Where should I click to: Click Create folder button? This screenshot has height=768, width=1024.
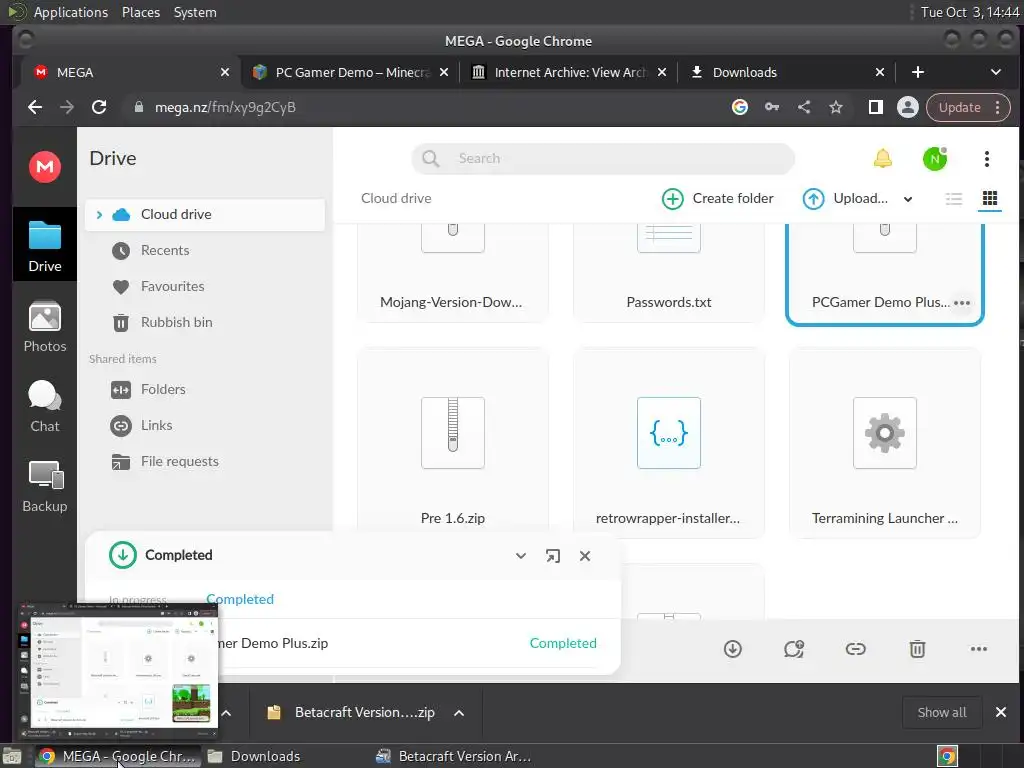[718, 199]
